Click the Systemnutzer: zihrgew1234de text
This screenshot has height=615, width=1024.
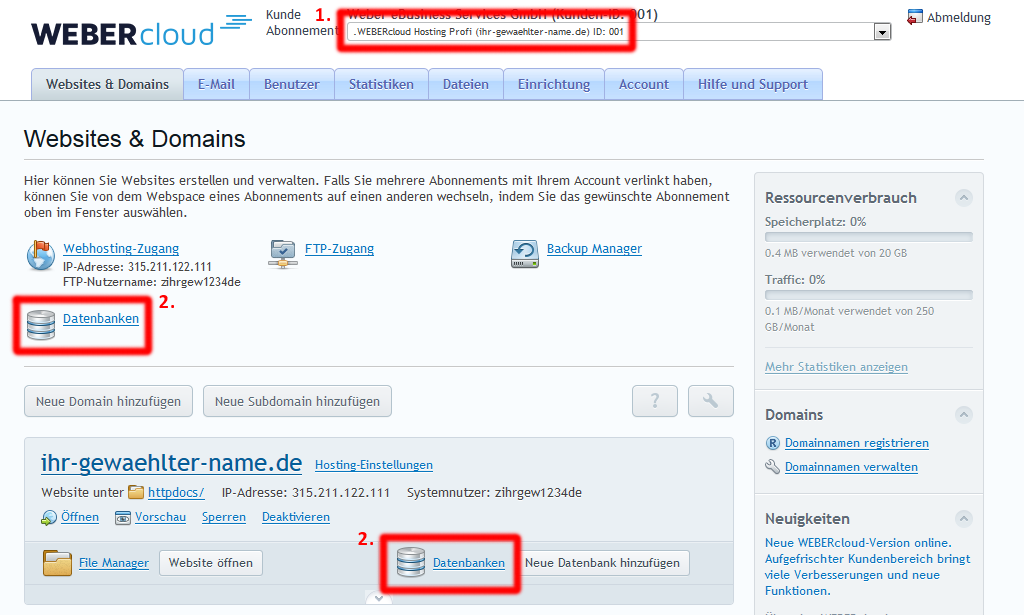pos(494,493)
